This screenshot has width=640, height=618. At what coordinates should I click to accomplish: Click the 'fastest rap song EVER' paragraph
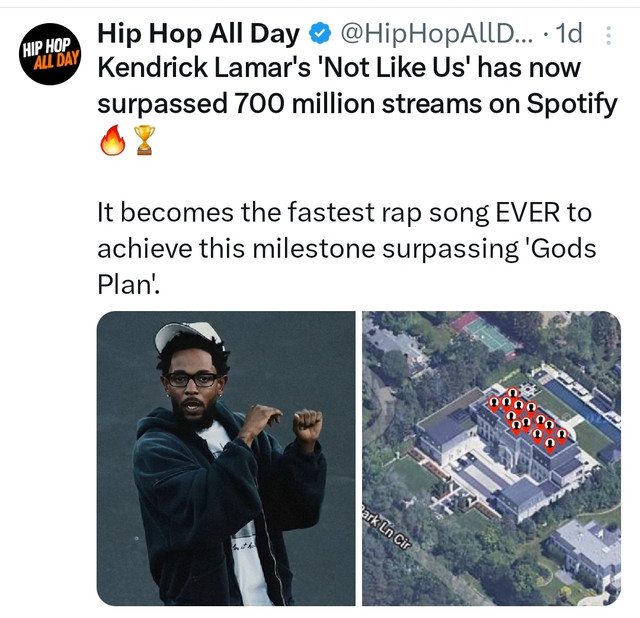346,248
